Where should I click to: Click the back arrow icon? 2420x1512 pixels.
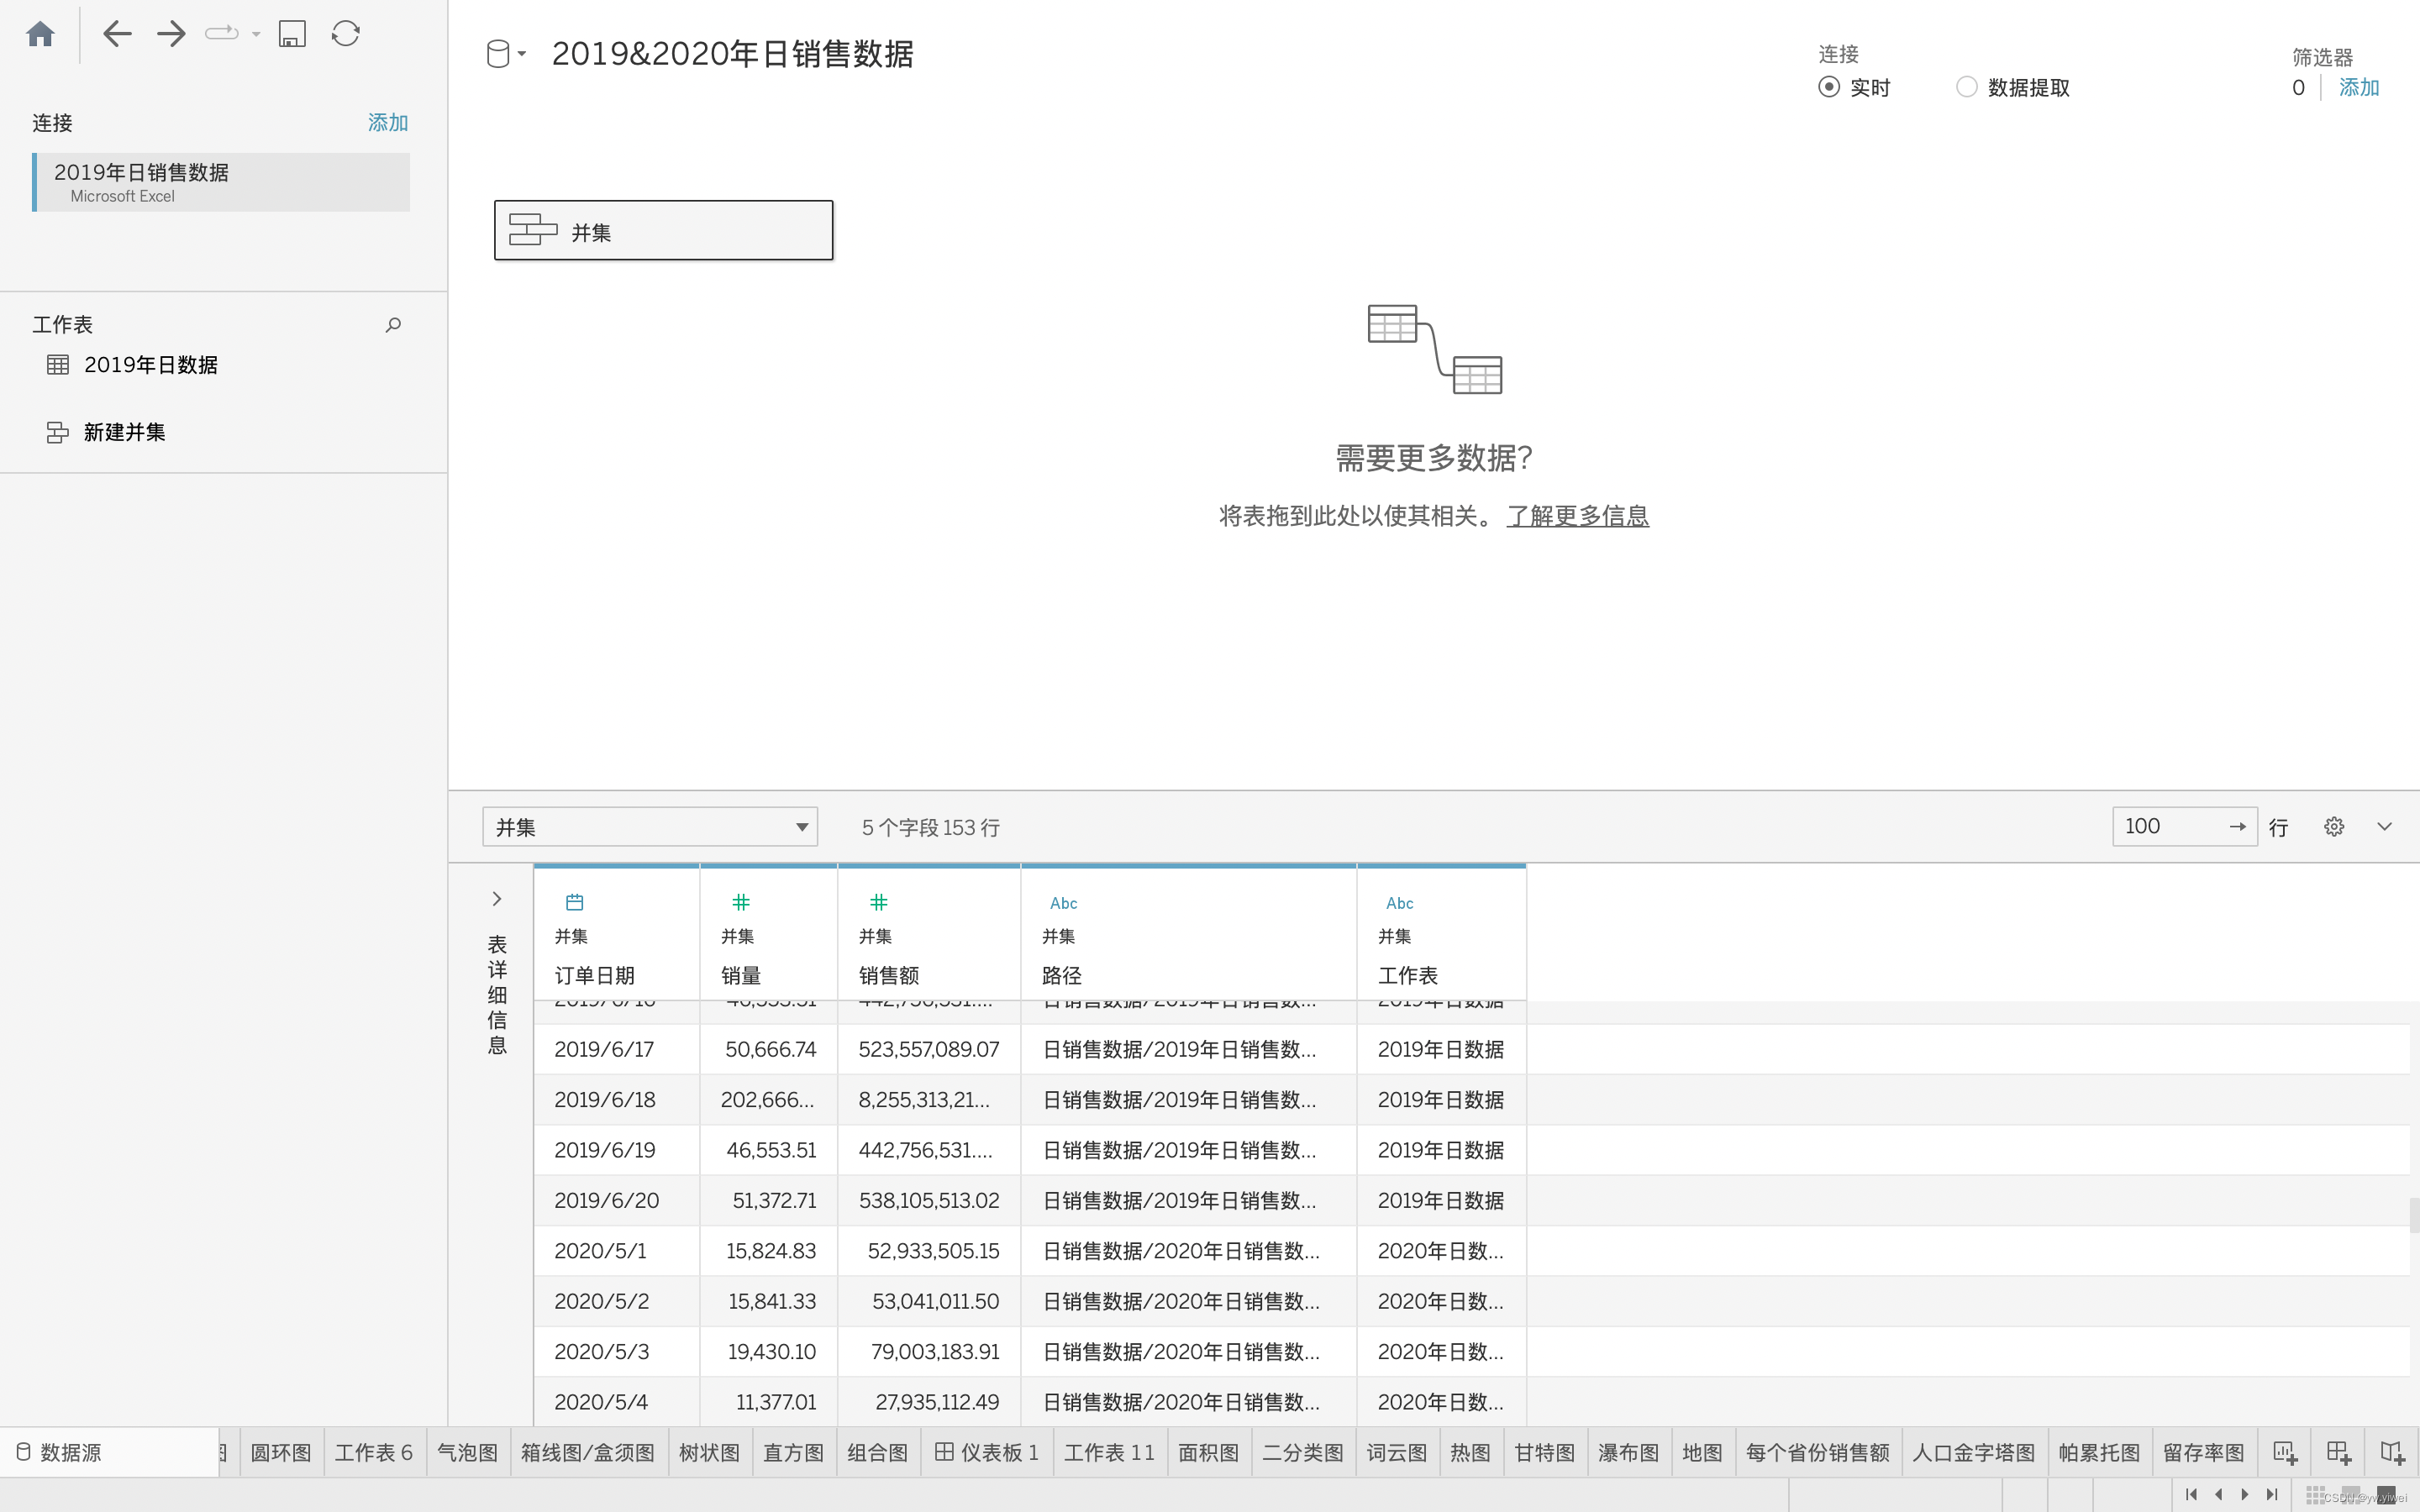[117, 34]
